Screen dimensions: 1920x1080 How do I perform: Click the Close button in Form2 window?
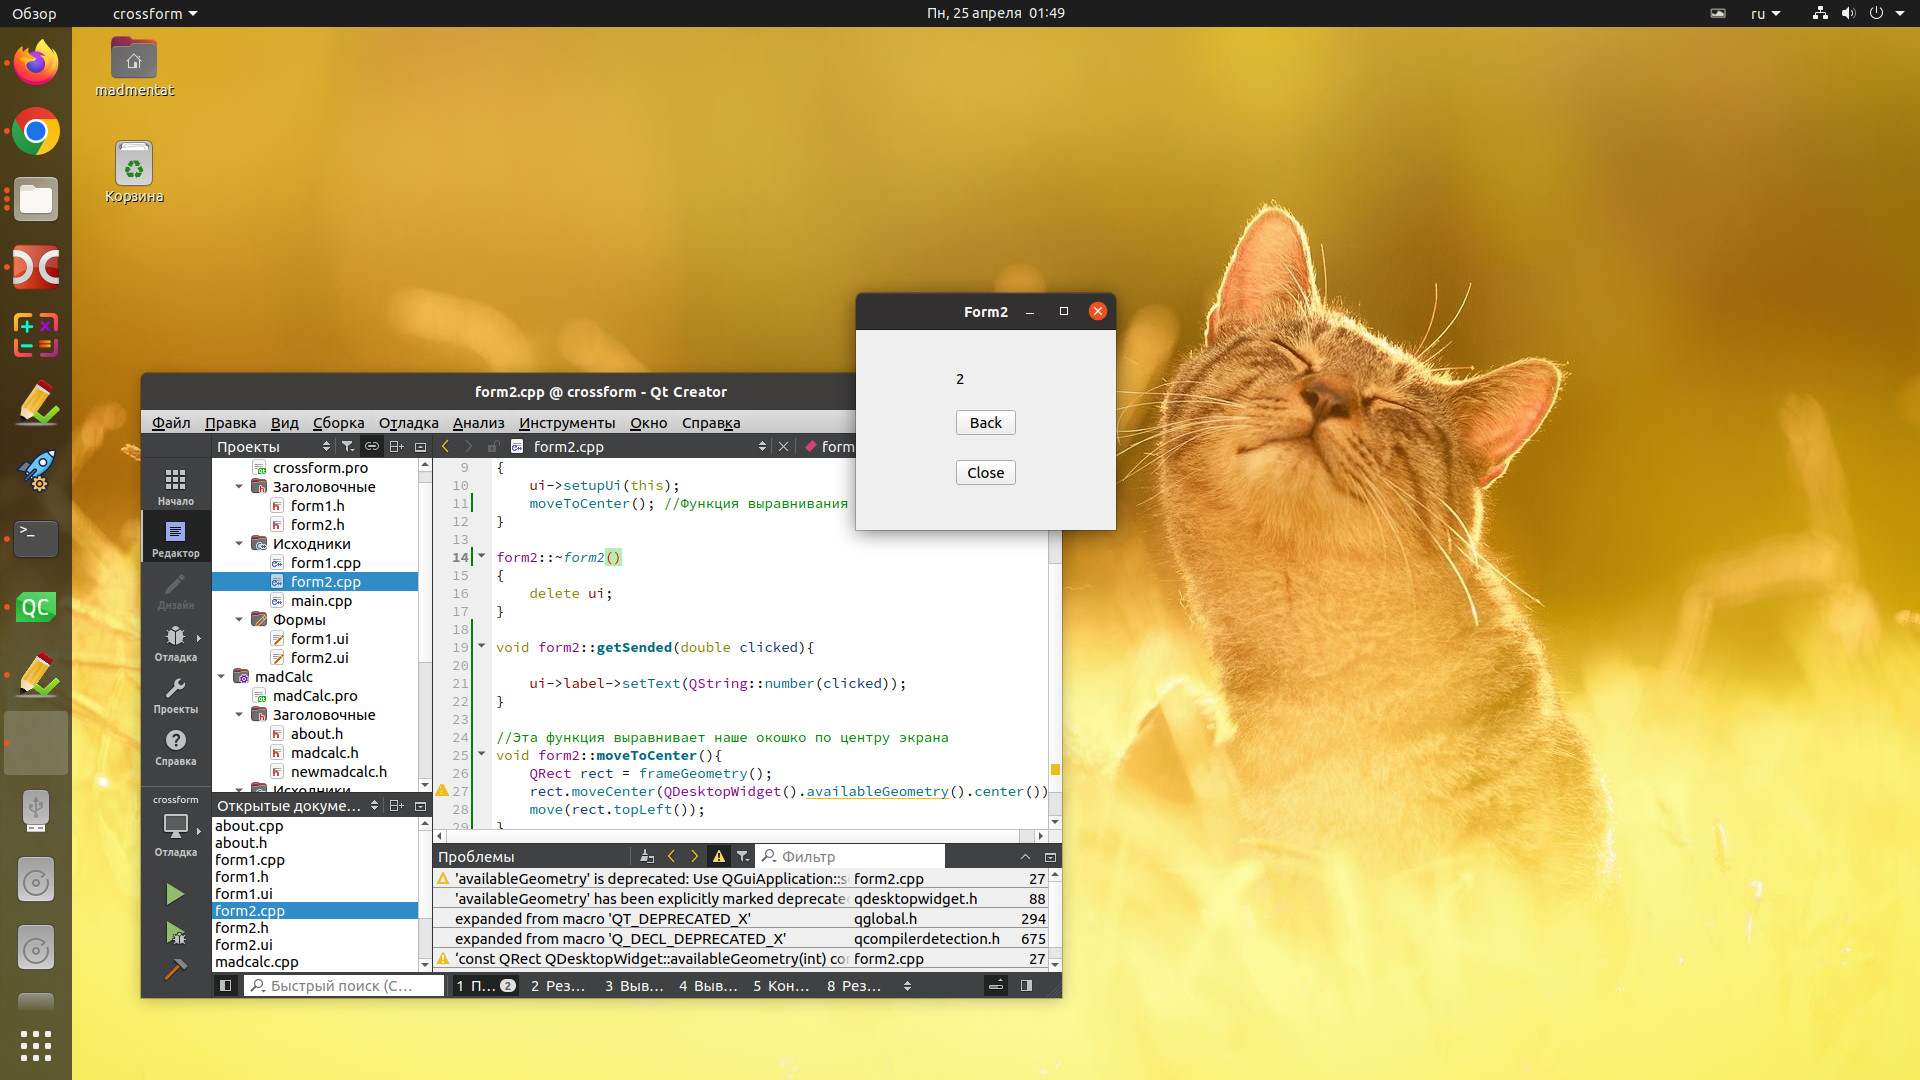[x=985, y=473]
